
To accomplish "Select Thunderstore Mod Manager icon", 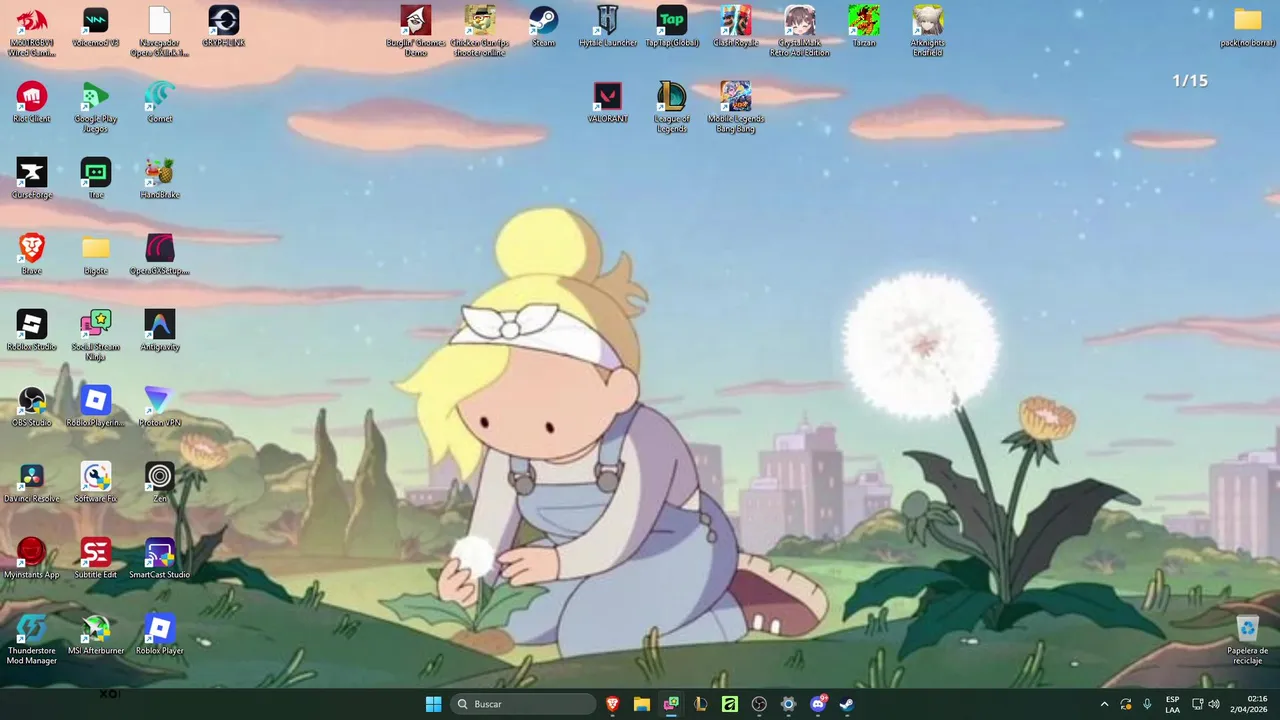I will point(32,640).
